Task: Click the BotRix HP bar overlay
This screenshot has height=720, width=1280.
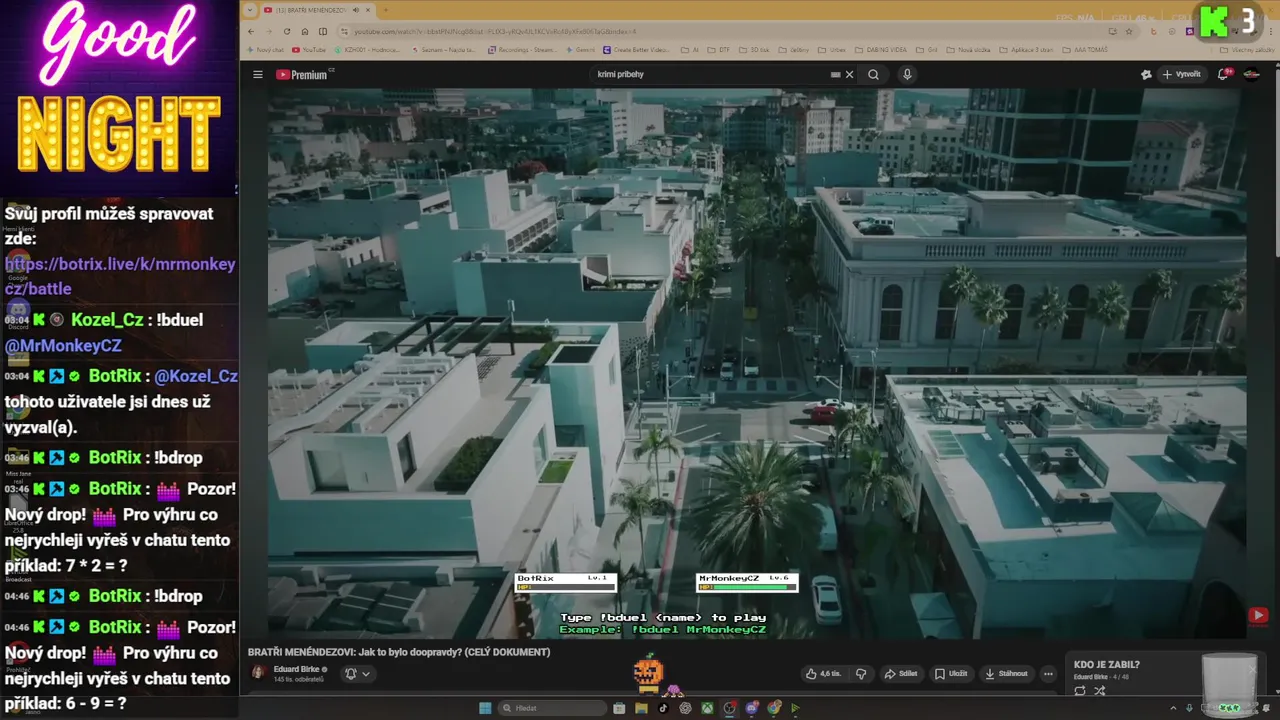Action: coord(565,582)
